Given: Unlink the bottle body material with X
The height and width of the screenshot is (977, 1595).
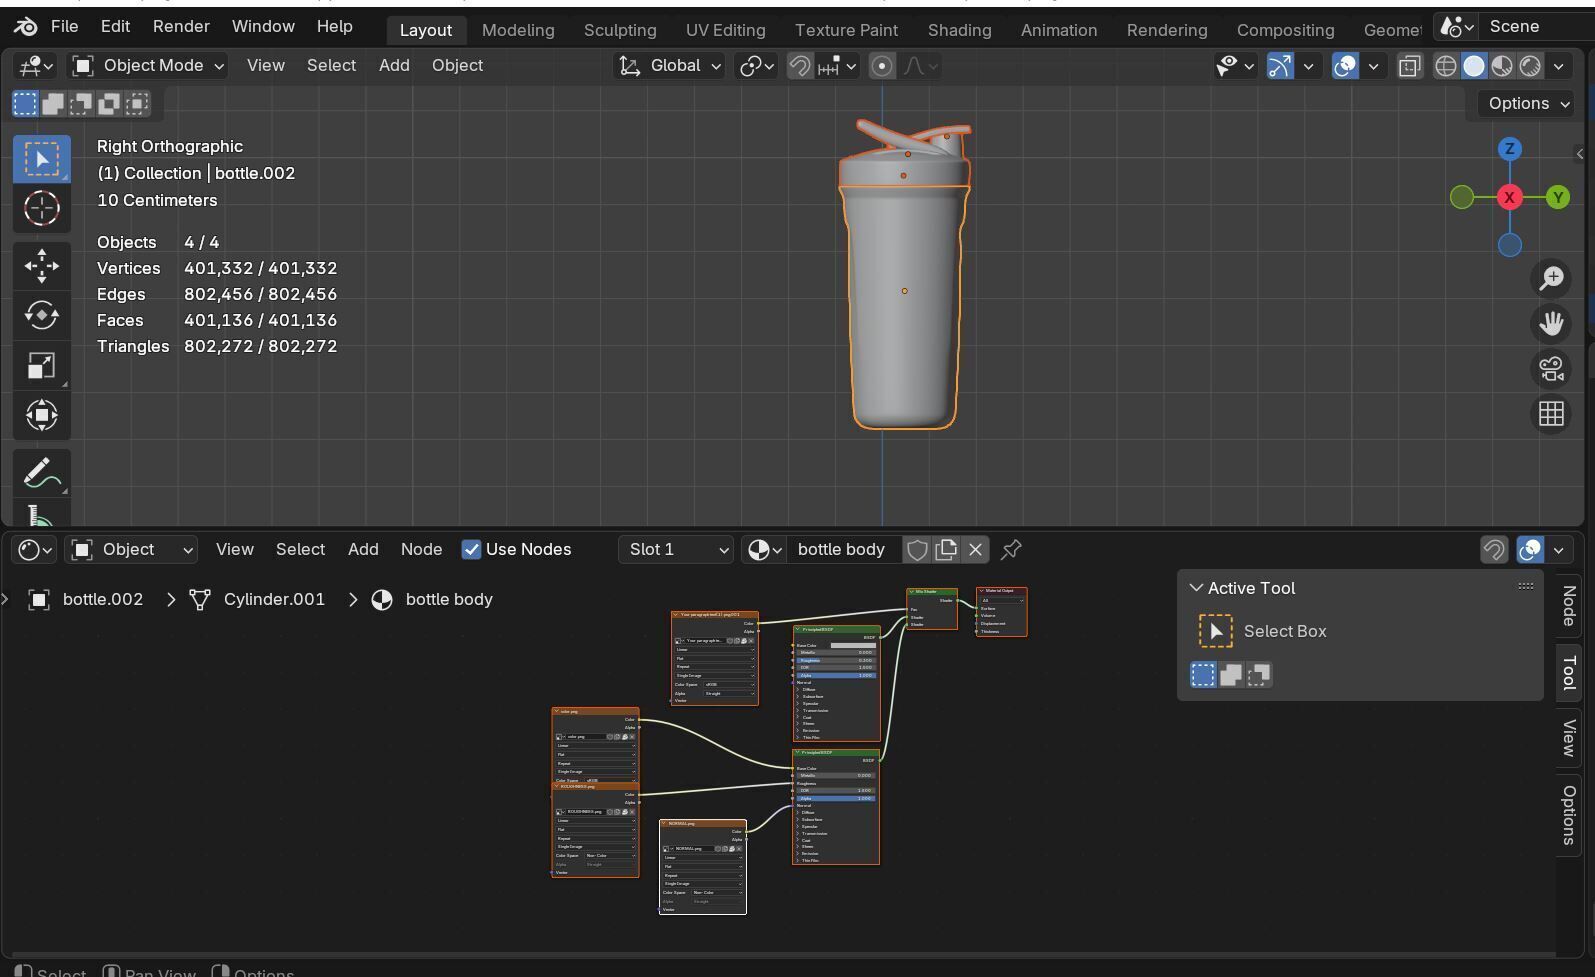Looking at the screenshot, I should tap(976, 549).
